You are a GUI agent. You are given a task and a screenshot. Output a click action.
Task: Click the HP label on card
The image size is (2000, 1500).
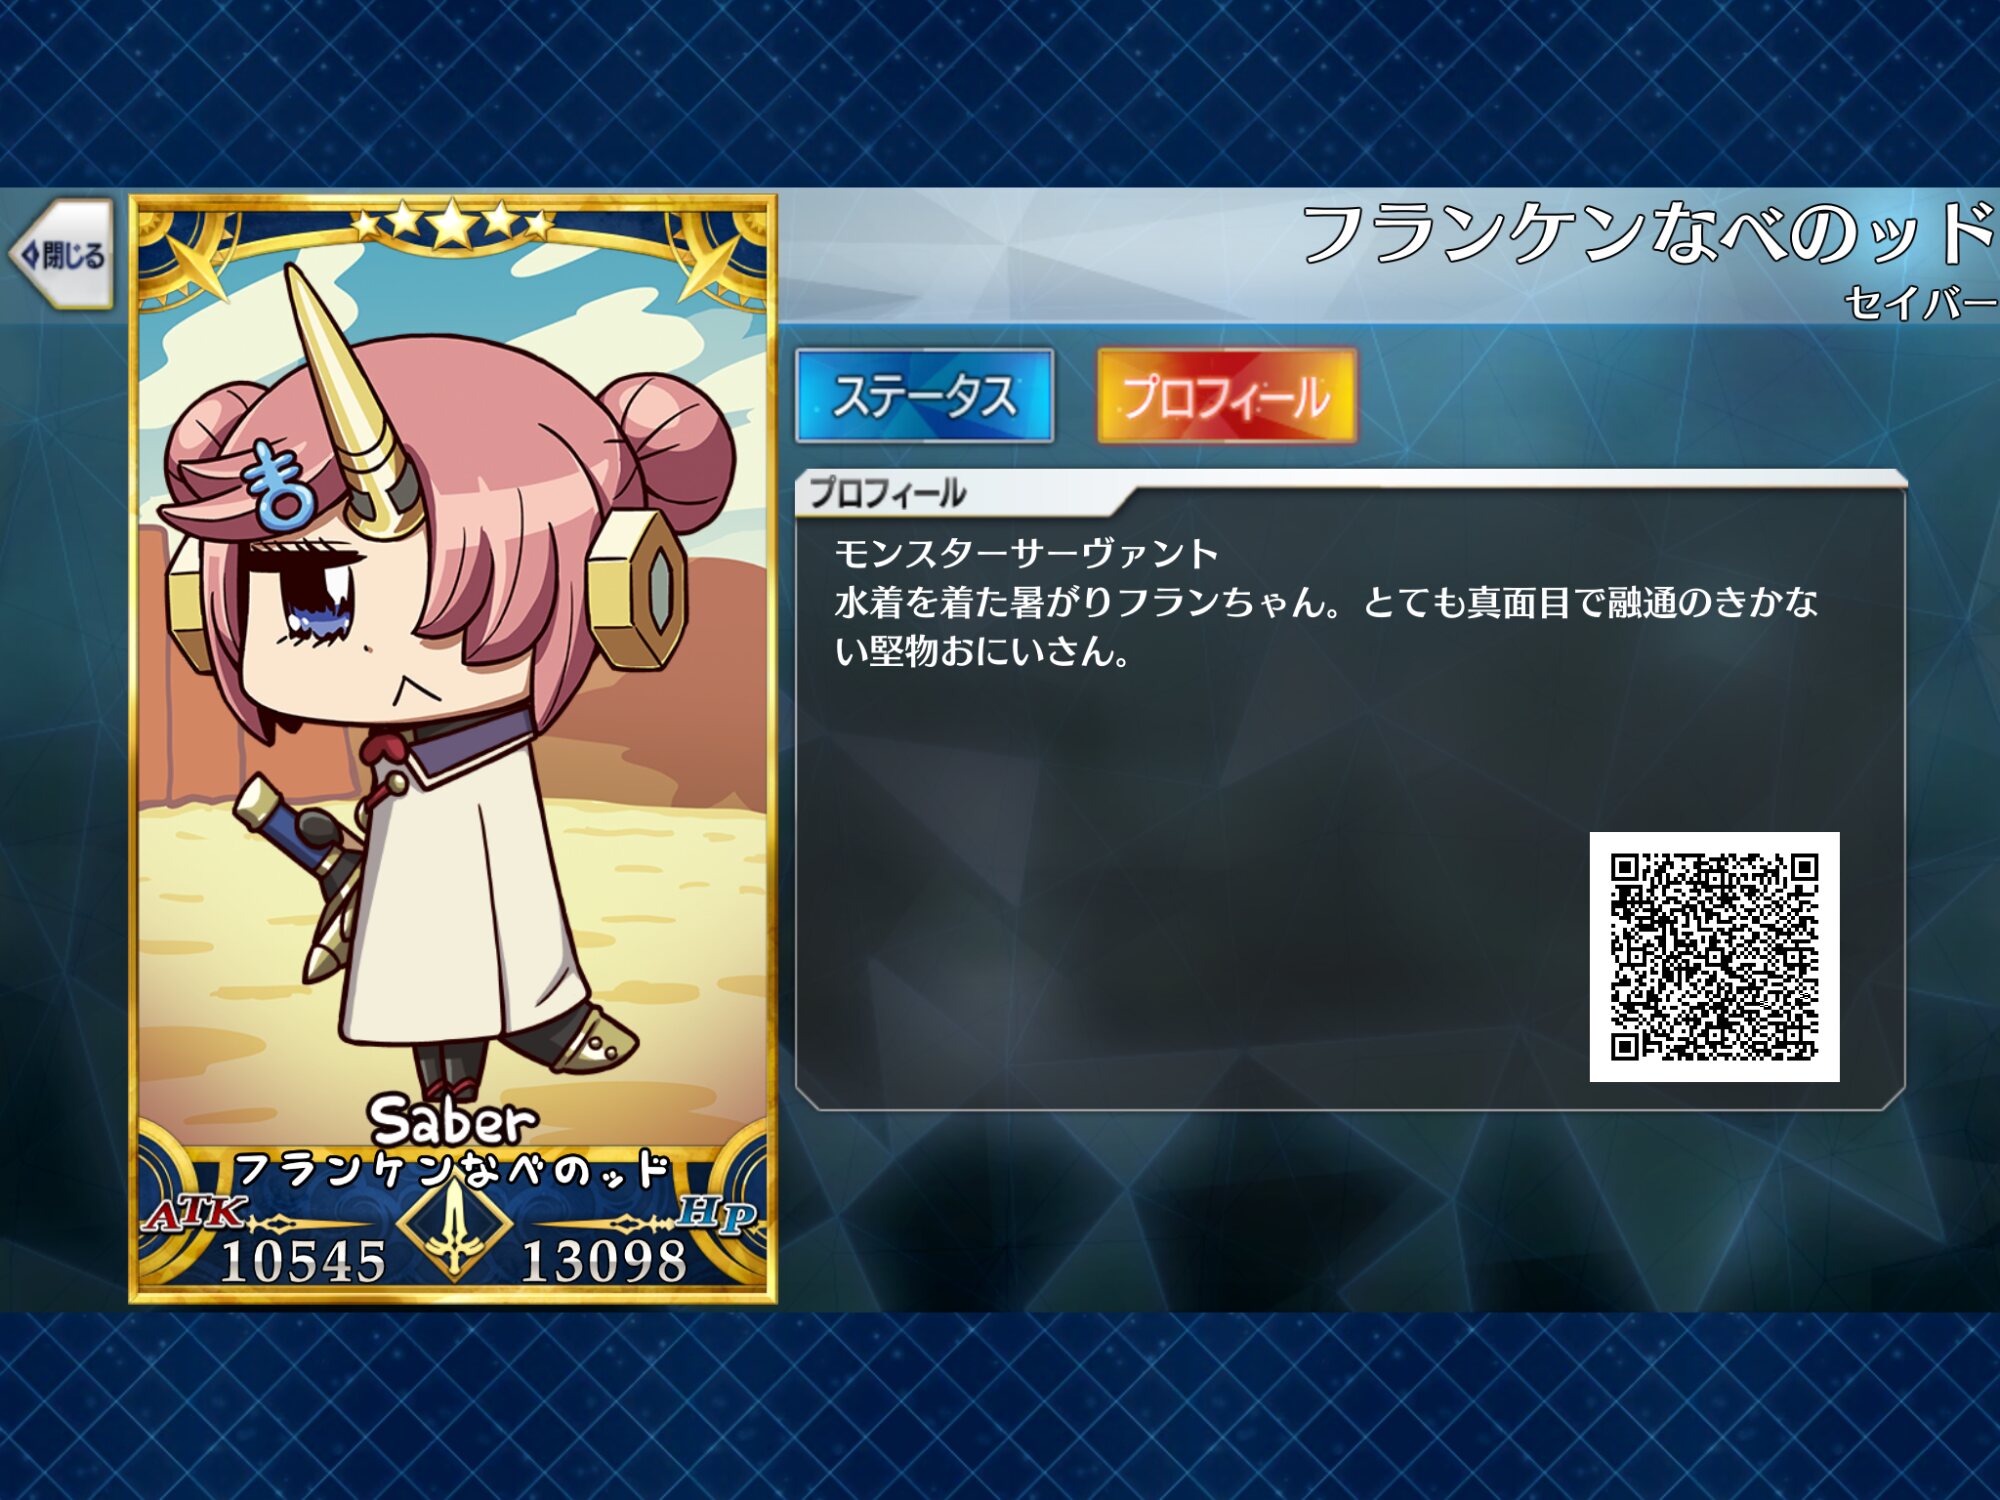pos(716,1214)
